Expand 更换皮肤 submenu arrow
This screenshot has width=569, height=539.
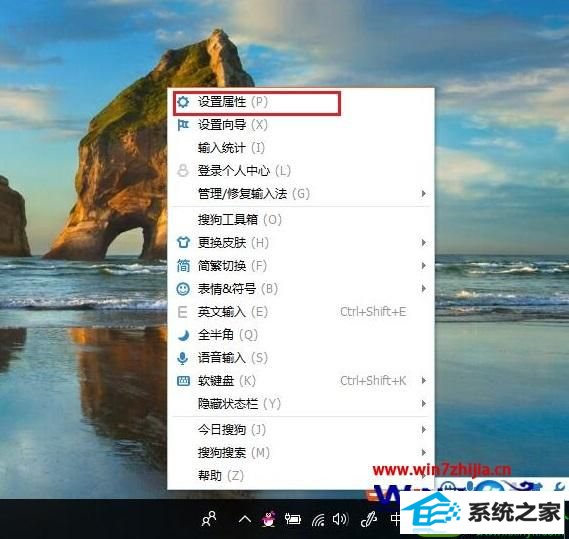pos(423,242)
